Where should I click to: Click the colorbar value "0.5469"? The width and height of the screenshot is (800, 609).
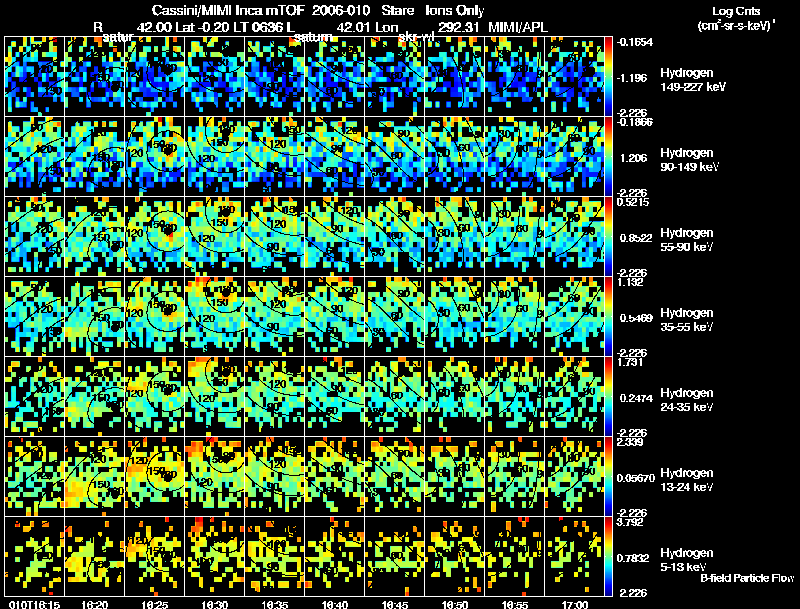point(636,318)
